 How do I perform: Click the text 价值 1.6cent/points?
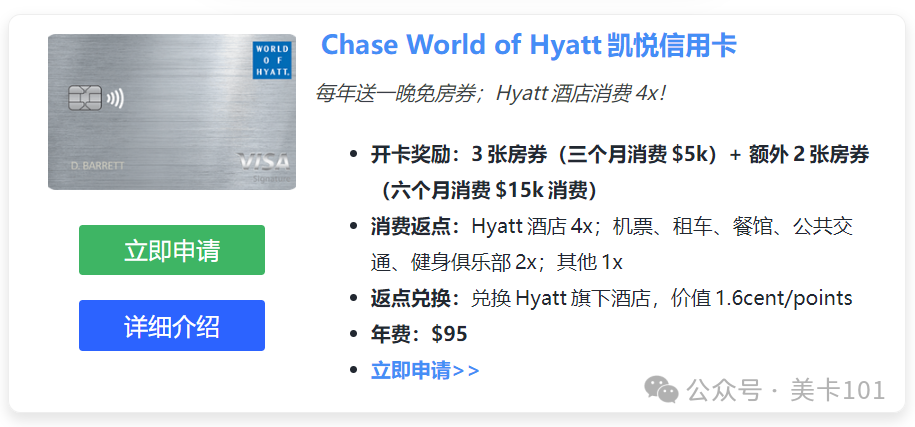(762, 299)
